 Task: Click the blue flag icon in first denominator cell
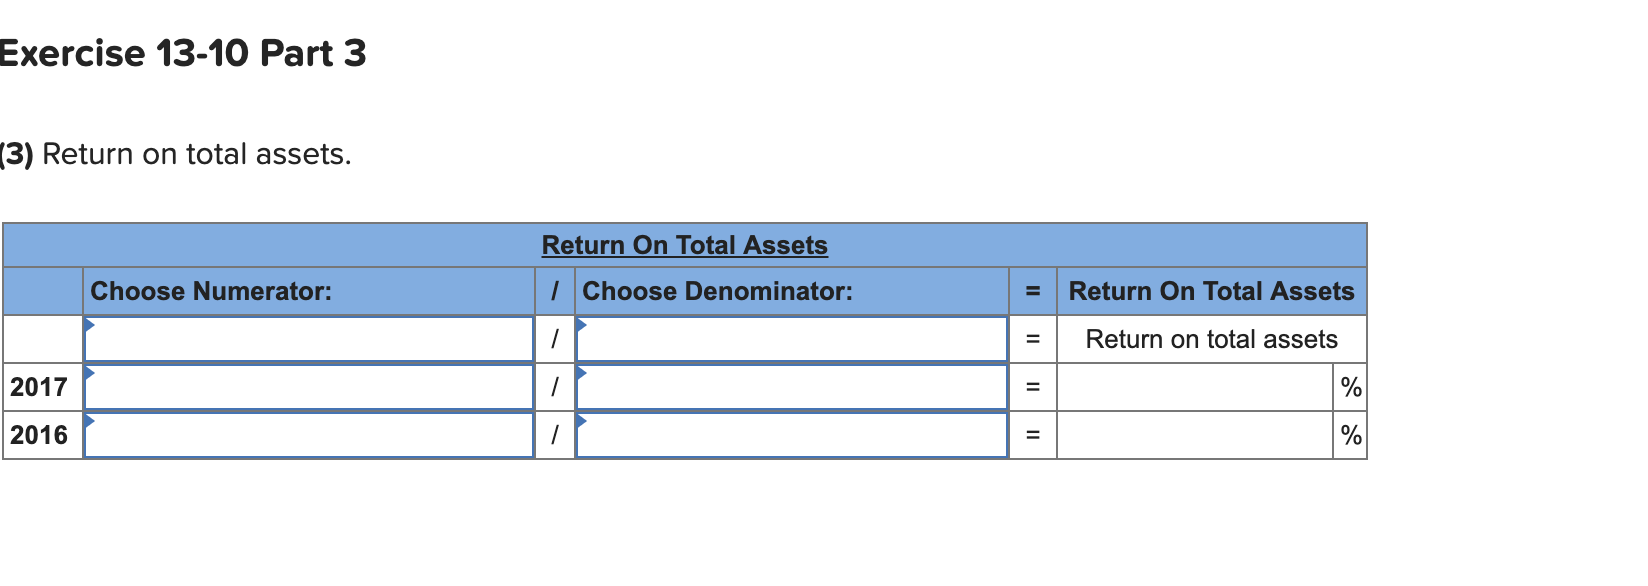[x=581, y=325]
